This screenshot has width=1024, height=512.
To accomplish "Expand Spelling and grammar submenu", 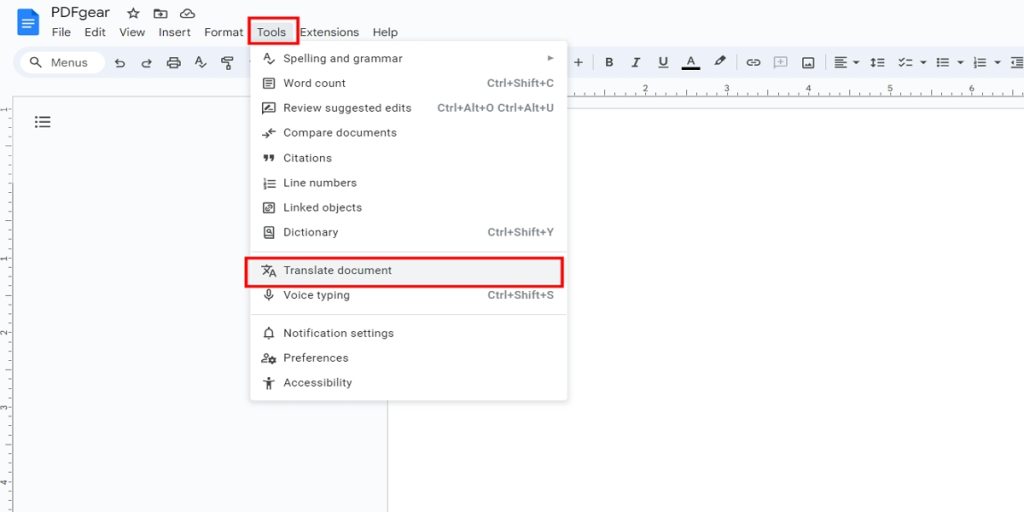I will [x=409, y=58].
